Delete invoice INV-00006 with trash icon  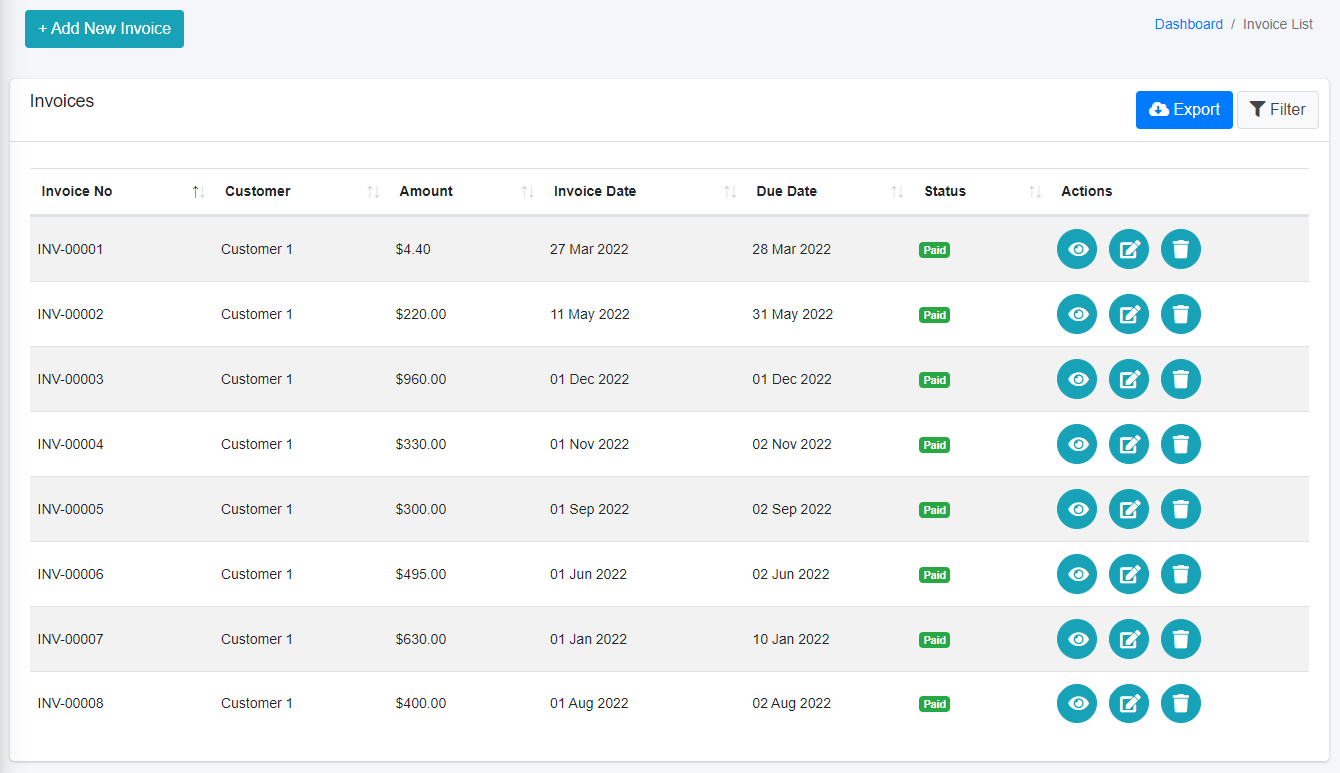[1181, 574]
